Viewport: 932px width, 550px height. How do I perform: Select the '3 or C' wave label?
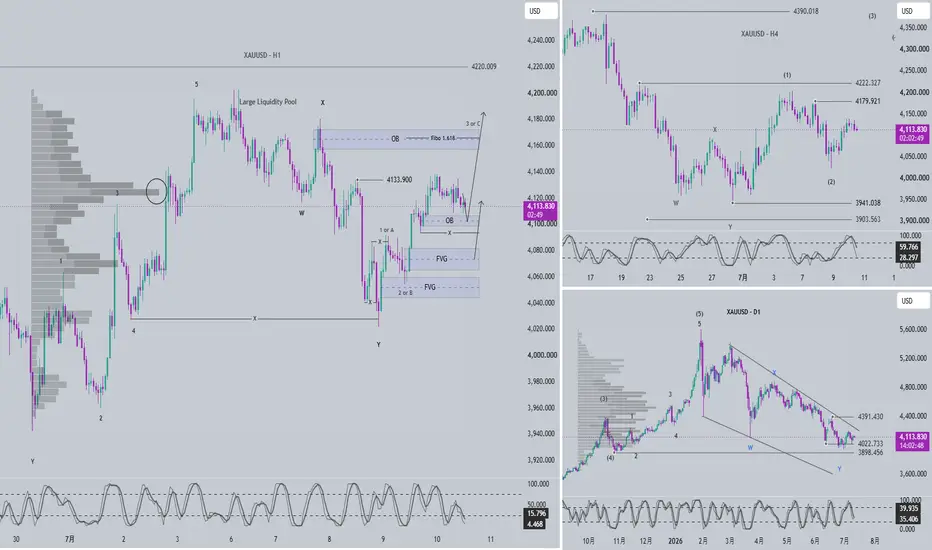coord(473,124)
